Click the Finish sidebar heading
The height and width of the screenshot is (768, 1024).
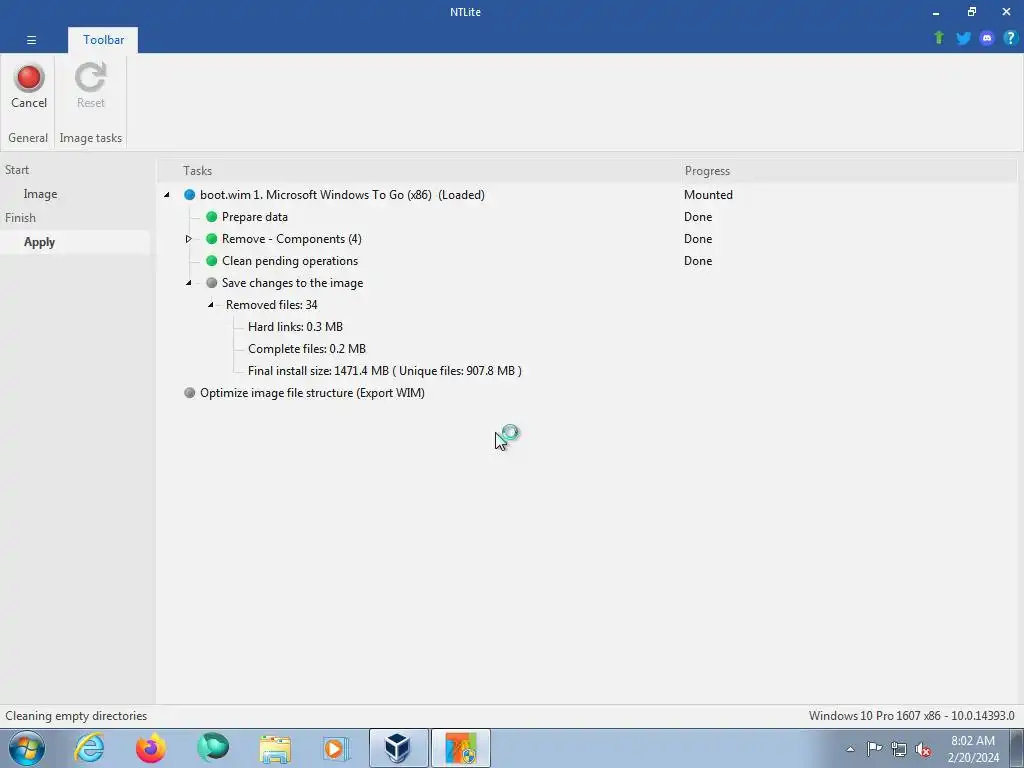[x=20, y=217]
